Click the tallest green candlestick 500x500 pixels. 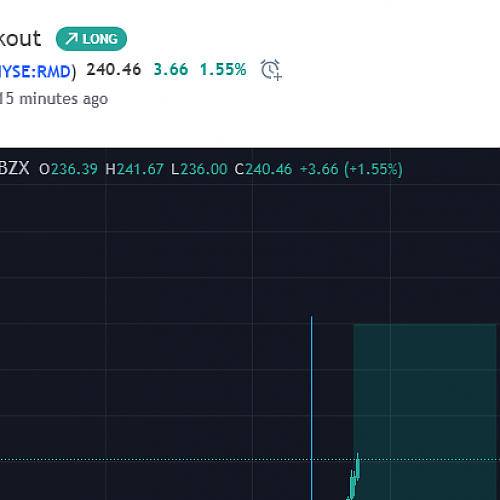358,467
